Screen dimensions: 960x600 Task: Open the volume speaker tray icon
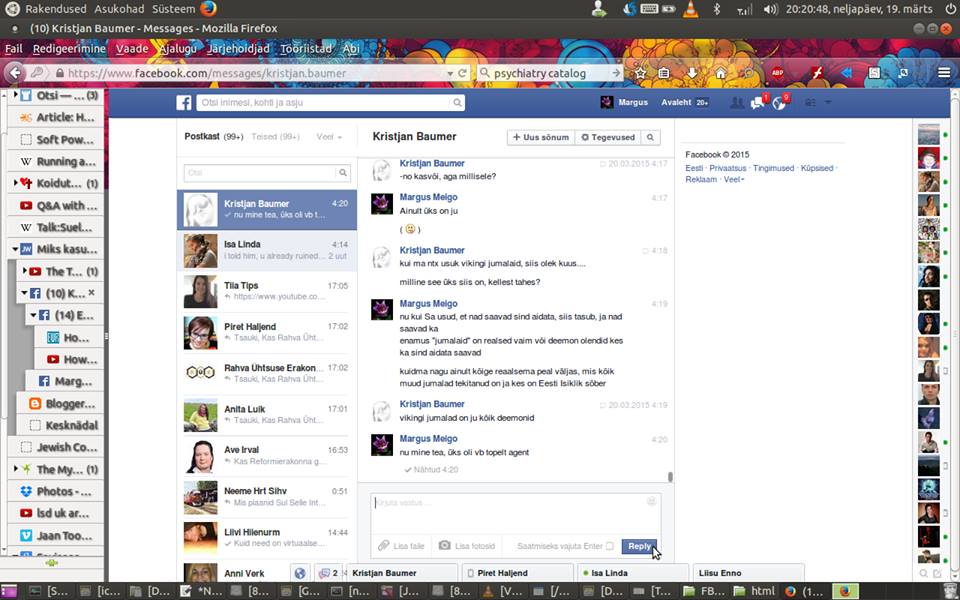click(770, 9)
